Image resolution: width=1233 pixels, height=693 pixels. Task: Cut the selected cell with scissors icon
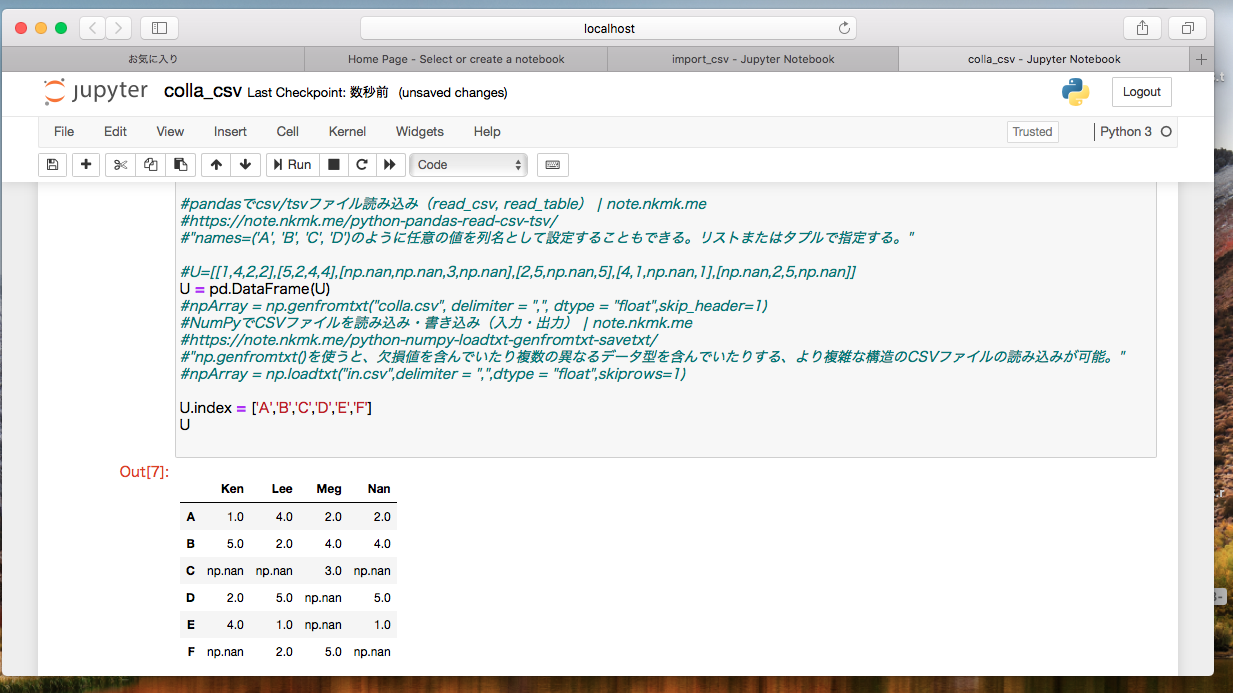[119, 164]
